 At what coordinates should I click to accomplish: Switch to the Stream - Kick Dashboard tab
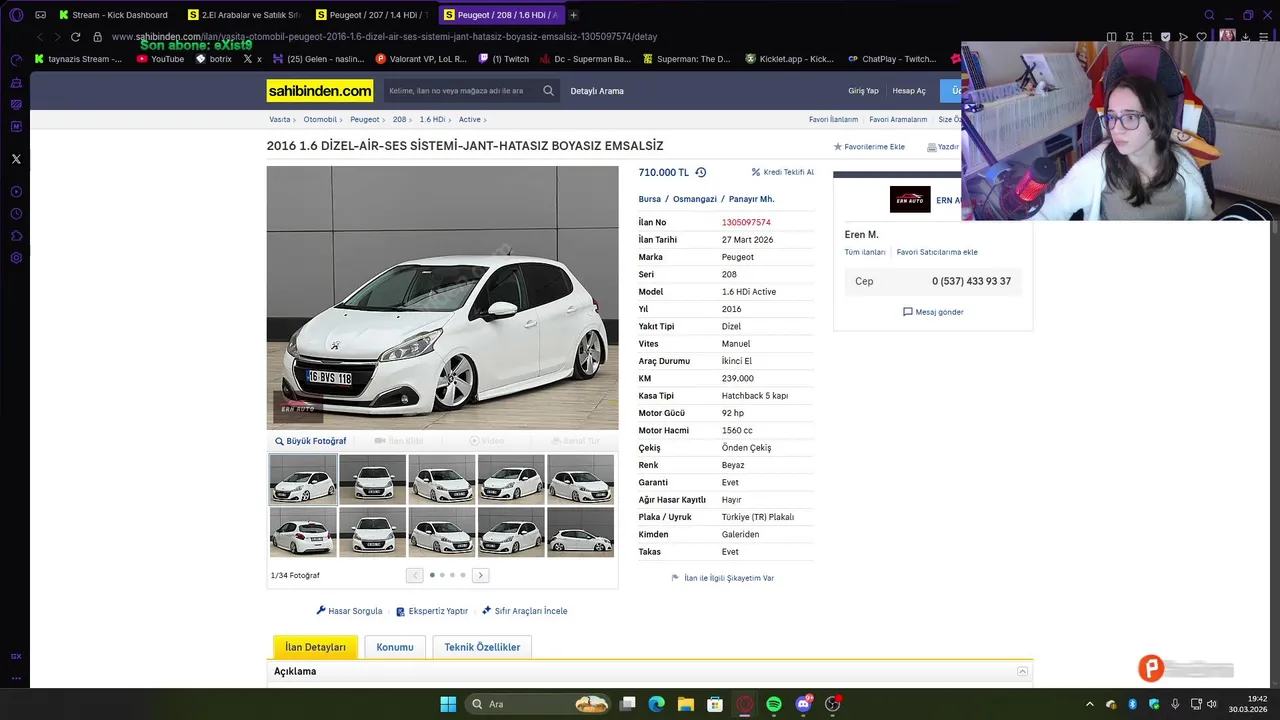click(x=113, y=15)
